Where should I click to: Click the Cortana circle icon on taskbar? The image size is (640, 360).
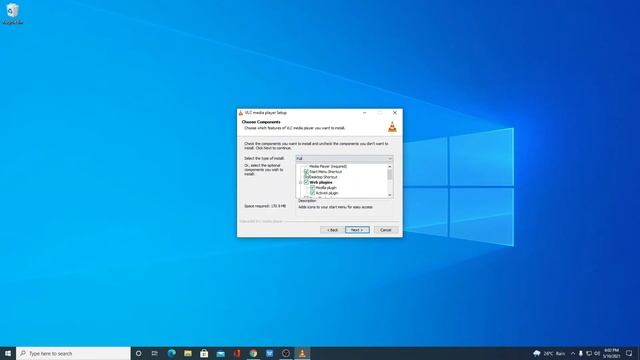pos(138,353)
